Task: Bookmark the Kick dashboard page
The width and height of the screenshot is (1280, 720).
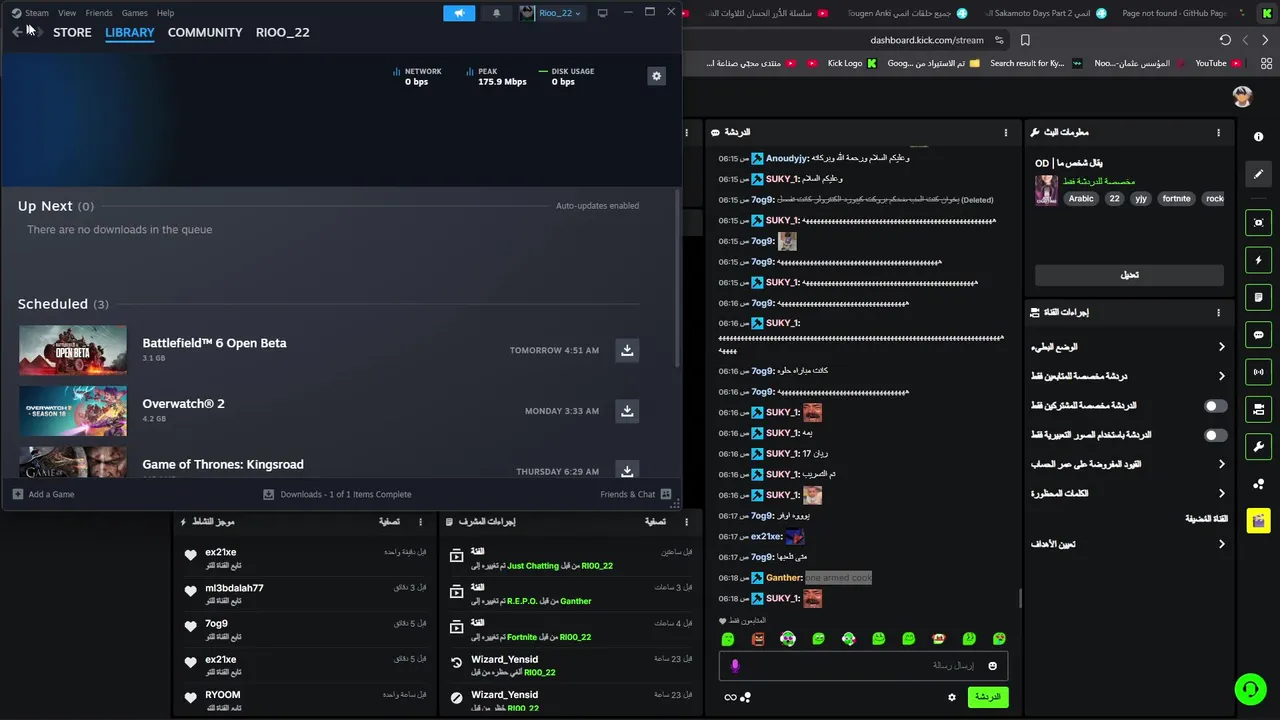Action: click(x=1025, y=40)
